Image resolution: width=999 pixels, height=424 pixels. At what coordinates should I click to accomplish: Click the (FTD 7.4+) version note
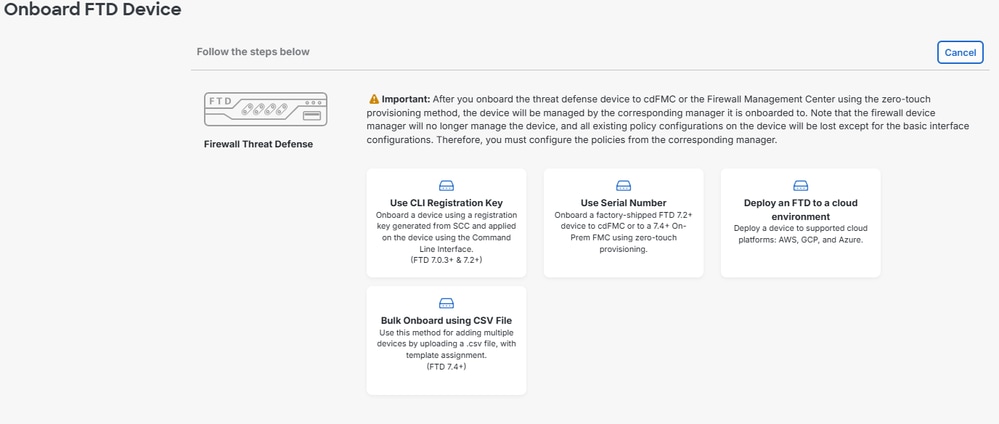(446, 367)
